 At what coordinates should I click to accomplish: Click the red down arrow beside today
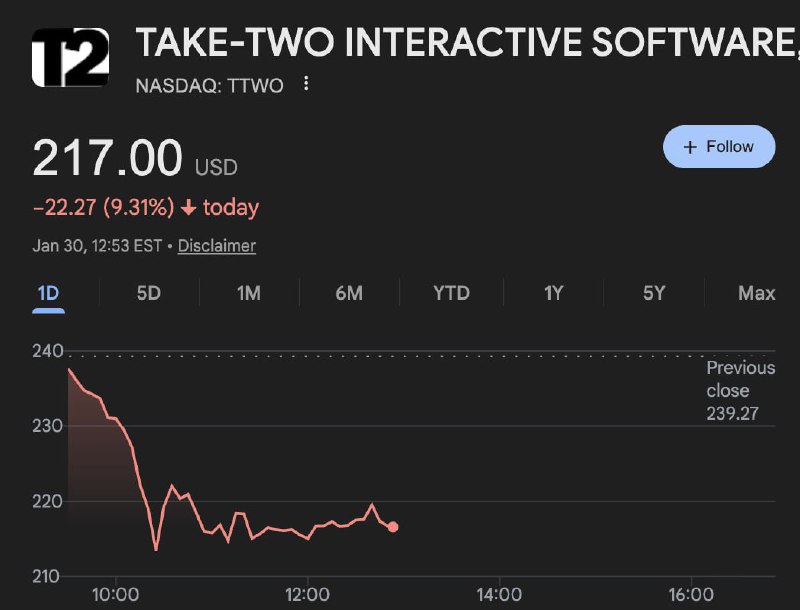point(188,208)
